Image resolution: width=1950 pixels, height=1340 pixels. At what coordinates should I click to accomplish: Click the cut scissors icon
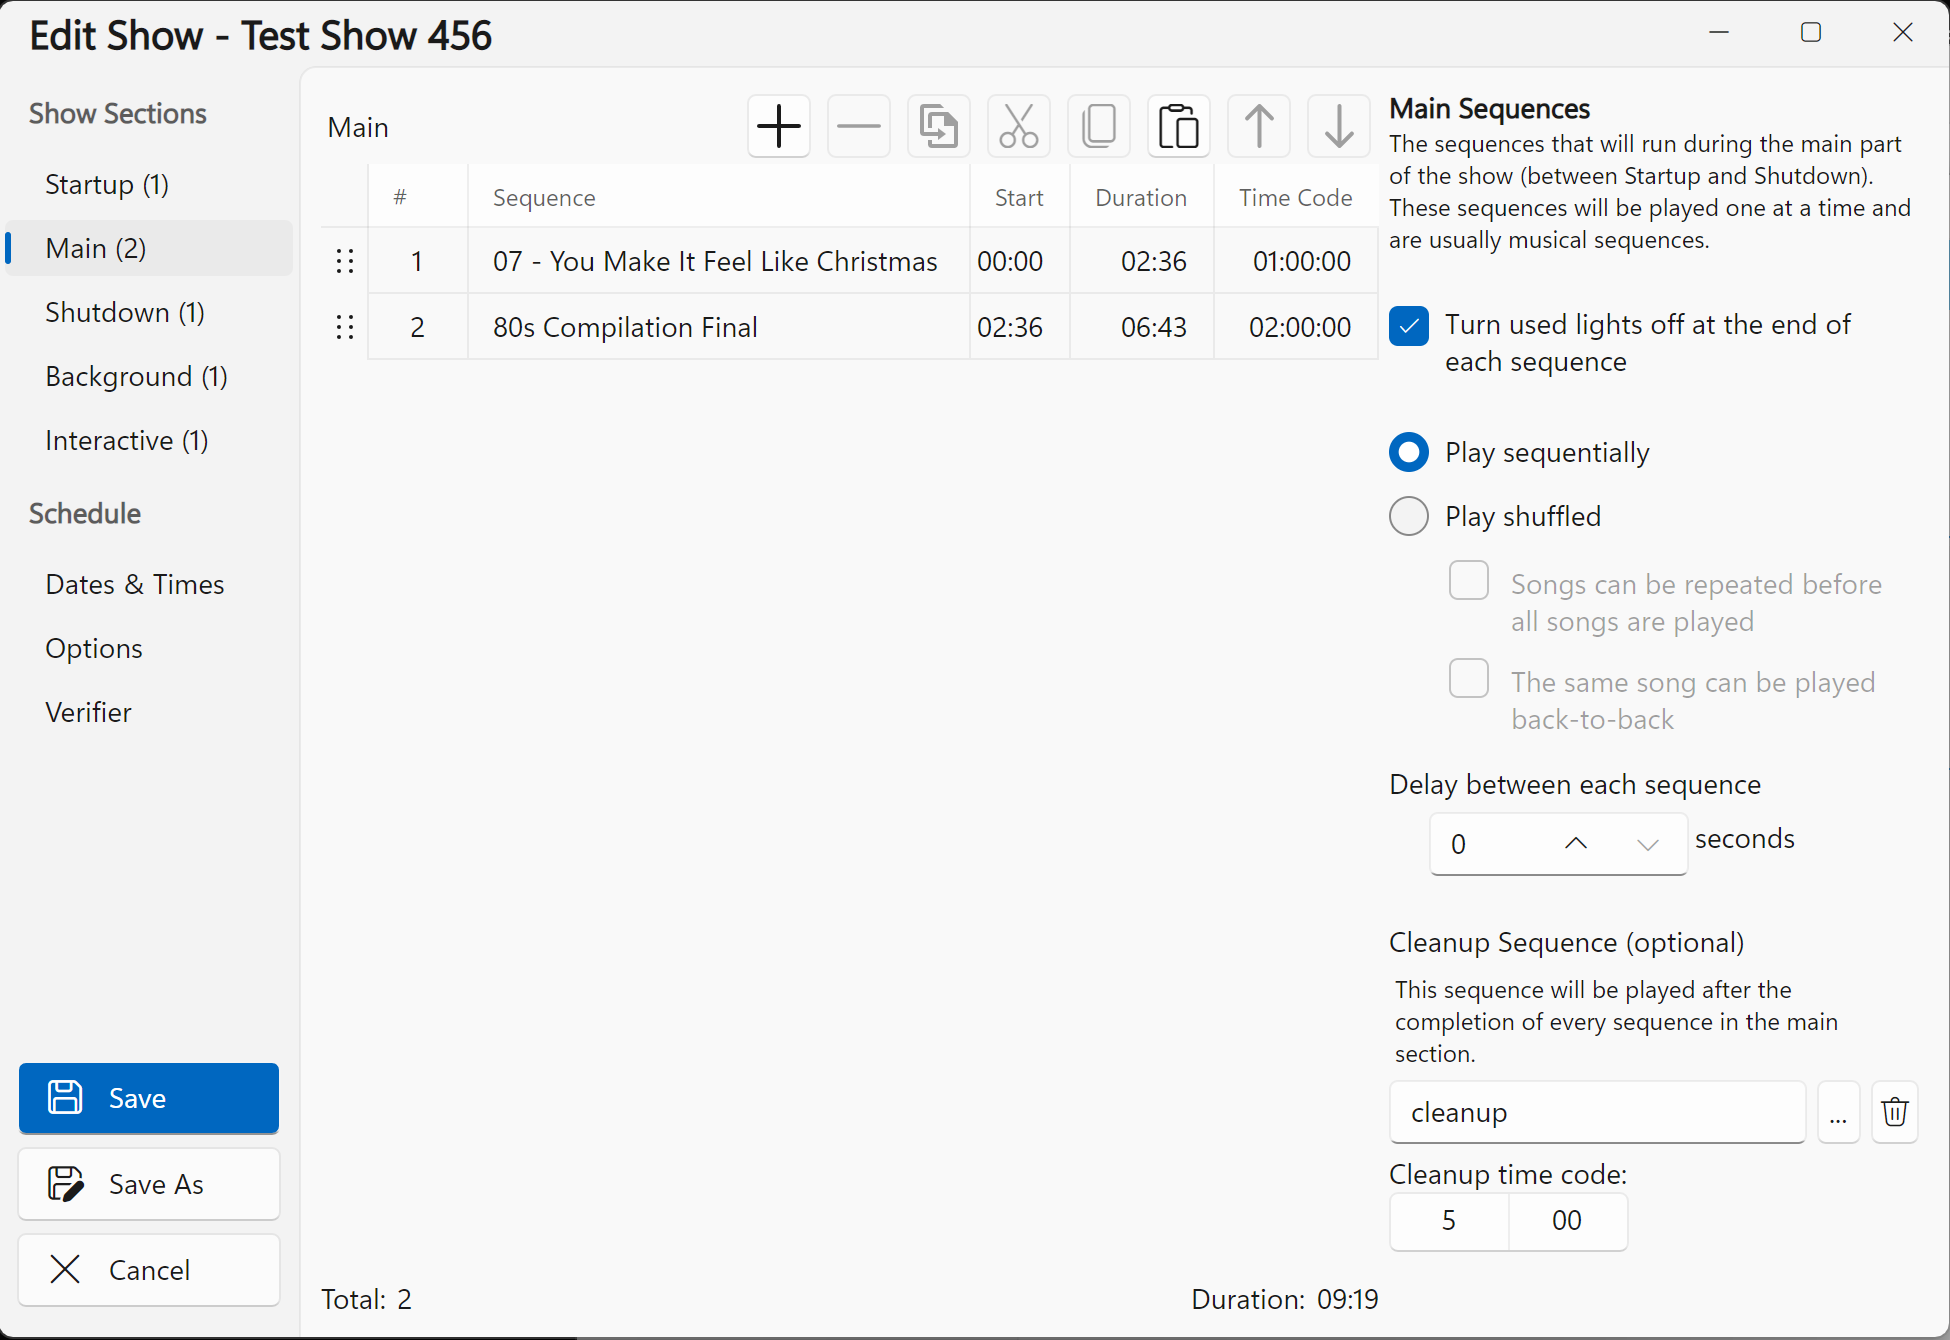point(1018,127)
